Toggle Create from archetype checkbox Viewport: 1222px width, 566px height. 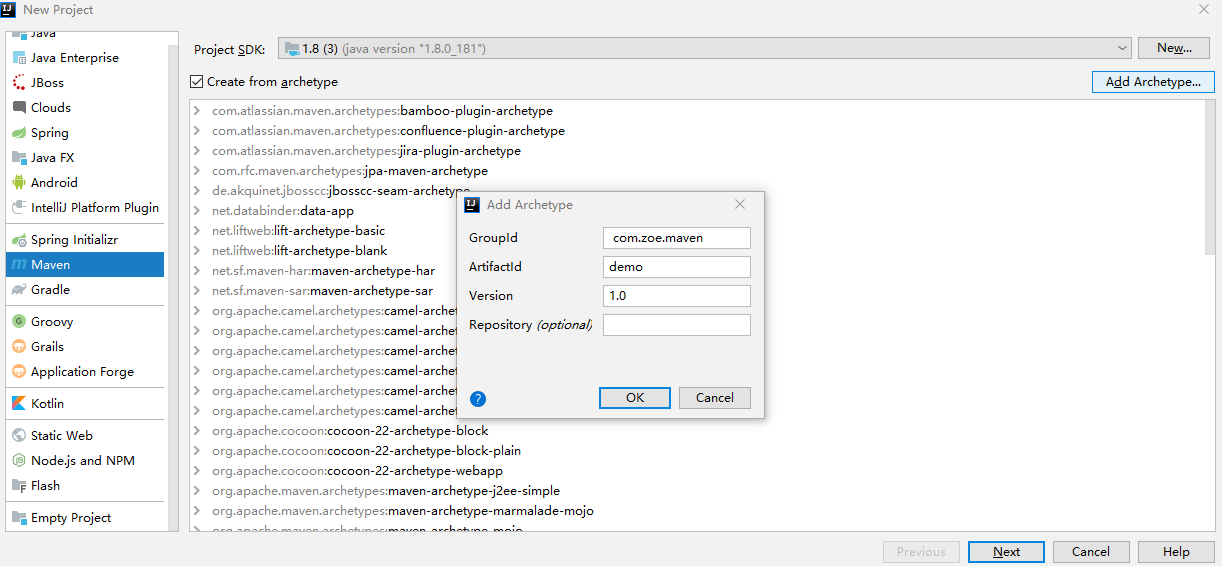coord(197,82)
